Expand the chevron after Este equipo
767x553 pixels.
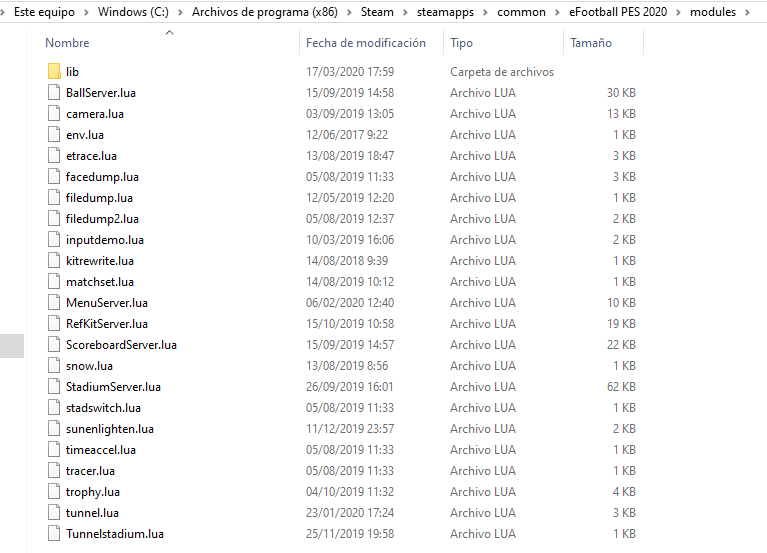[x=86, y=12]
